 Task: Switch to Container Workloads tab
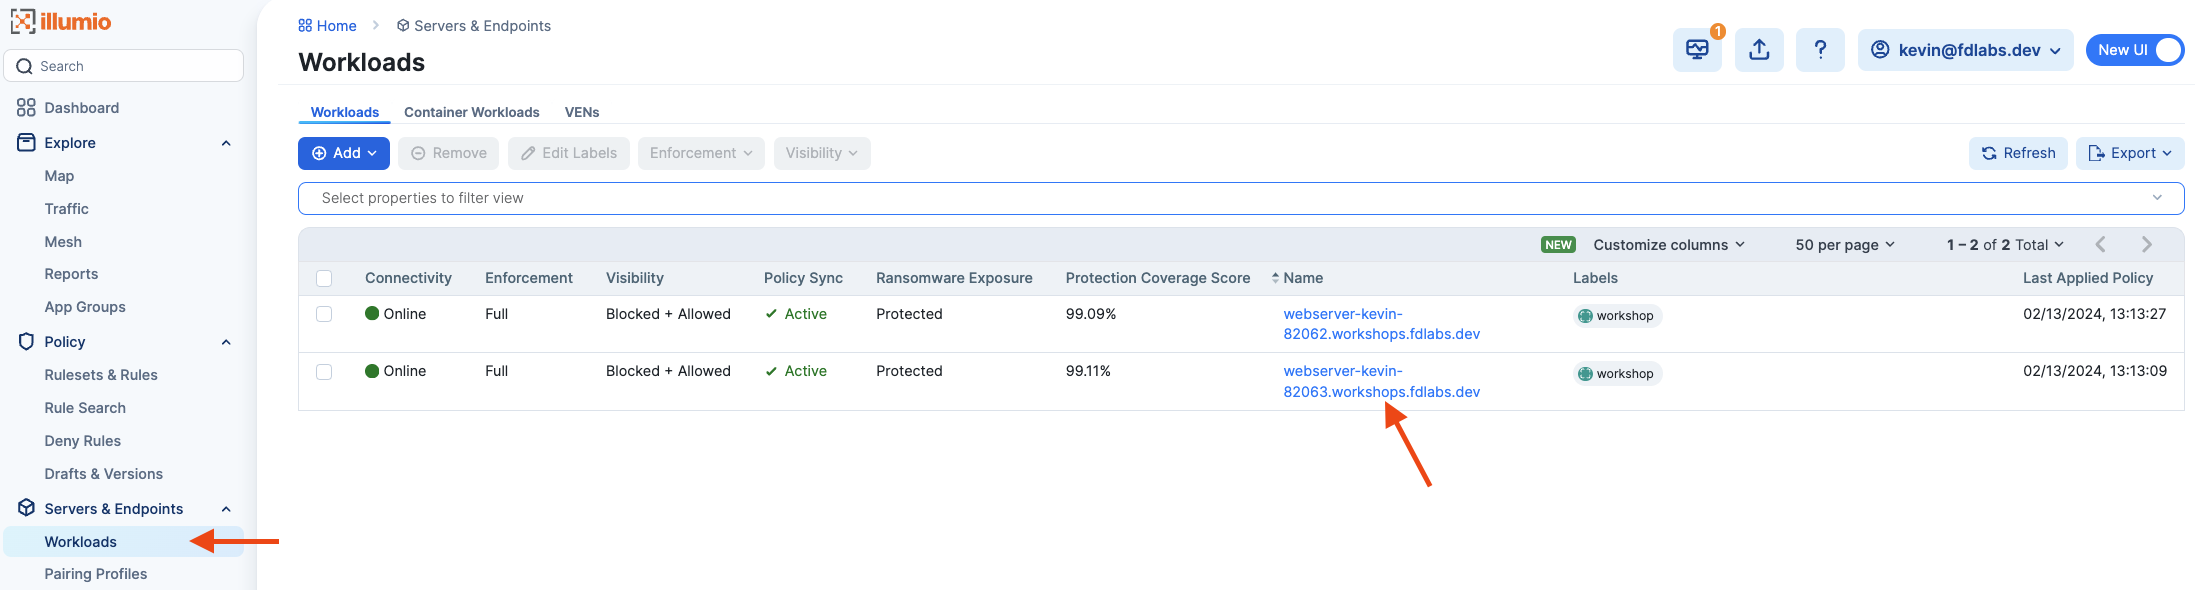471,112
